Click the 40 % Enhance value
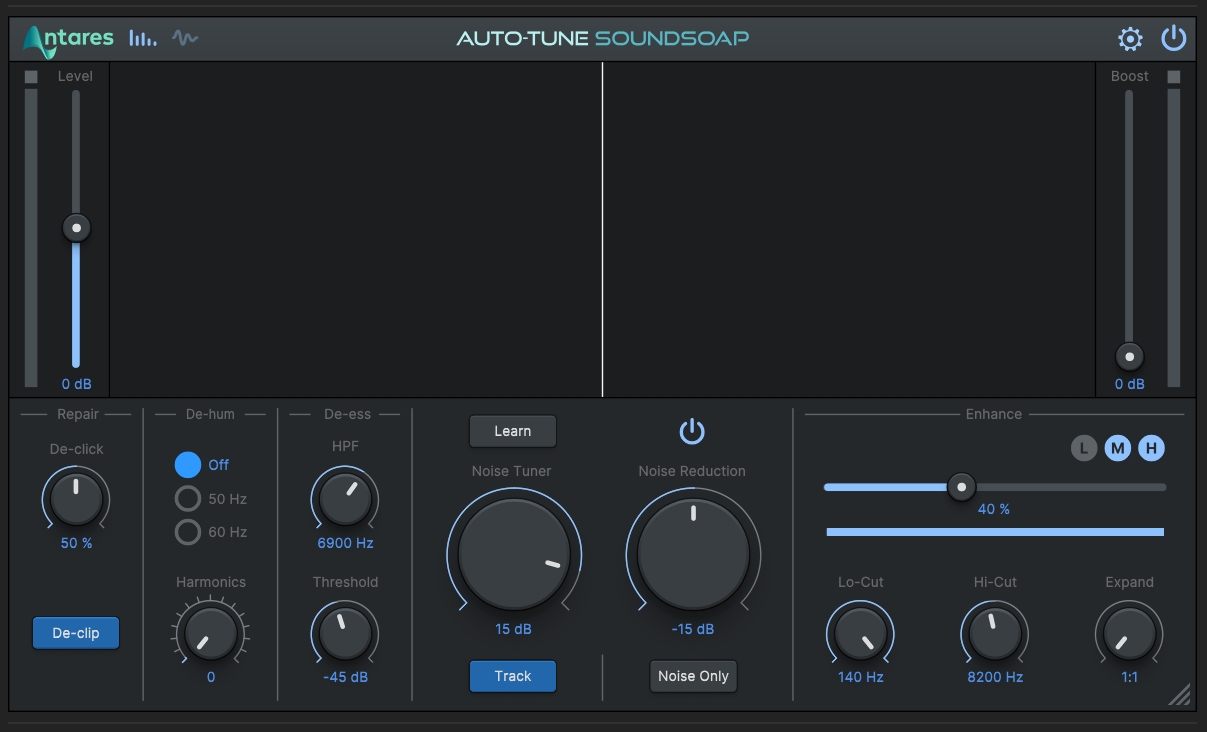The image size is (1207, 732). pos(994,509)
